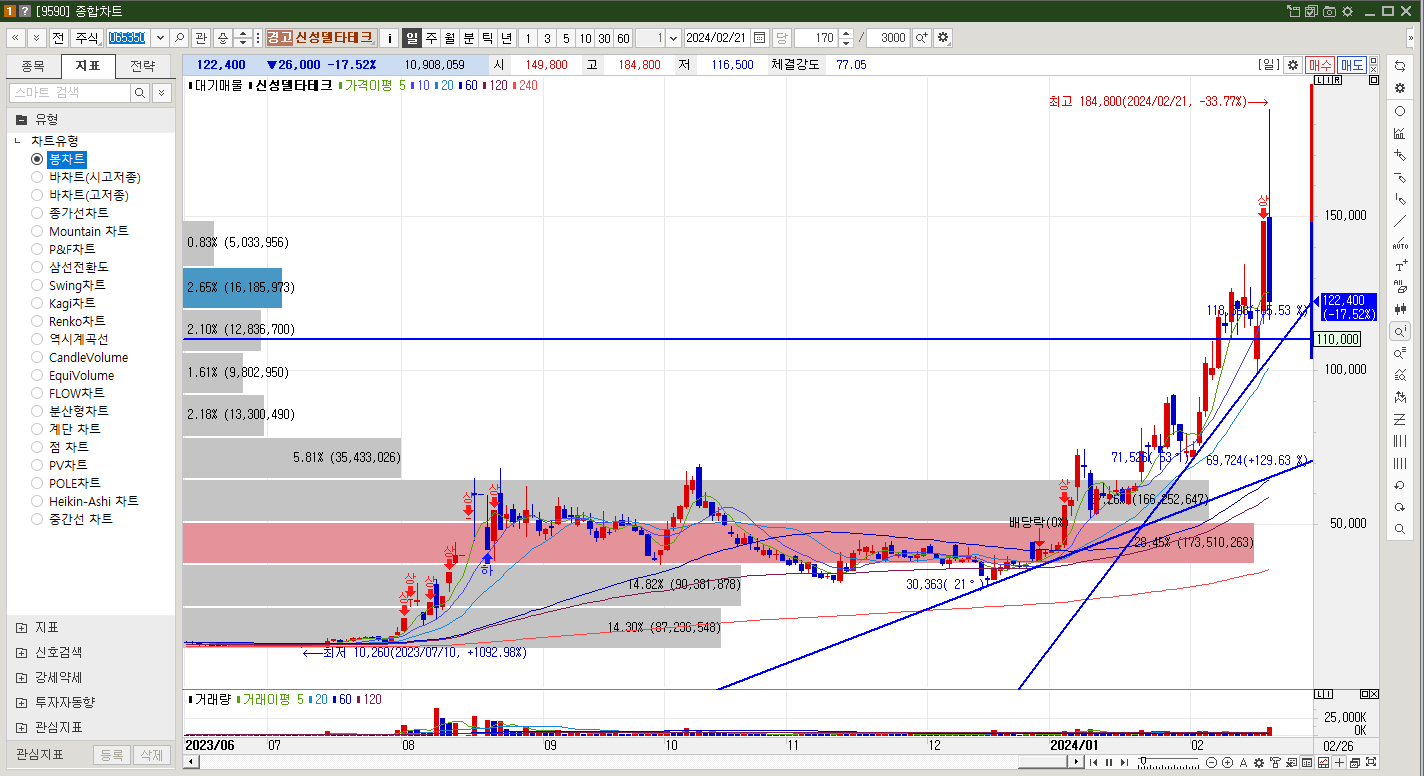Image resolution: width=1424 pixels, height=776 pixels.
Task: Click the refresh arrows icon in right toolbar
Action: click(x=1400, y=65)
